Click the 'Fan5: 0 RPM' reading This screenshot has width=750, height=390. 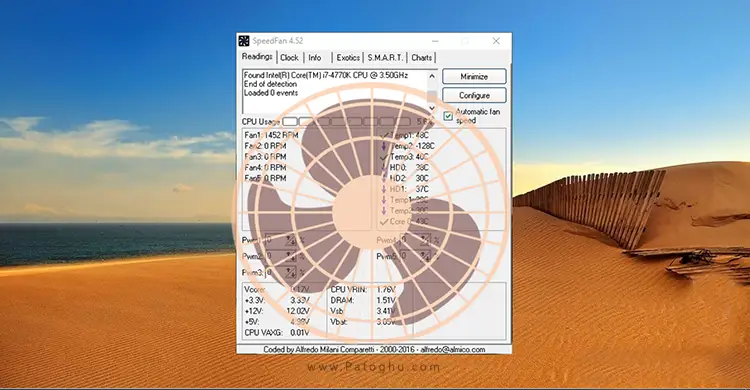265,178
